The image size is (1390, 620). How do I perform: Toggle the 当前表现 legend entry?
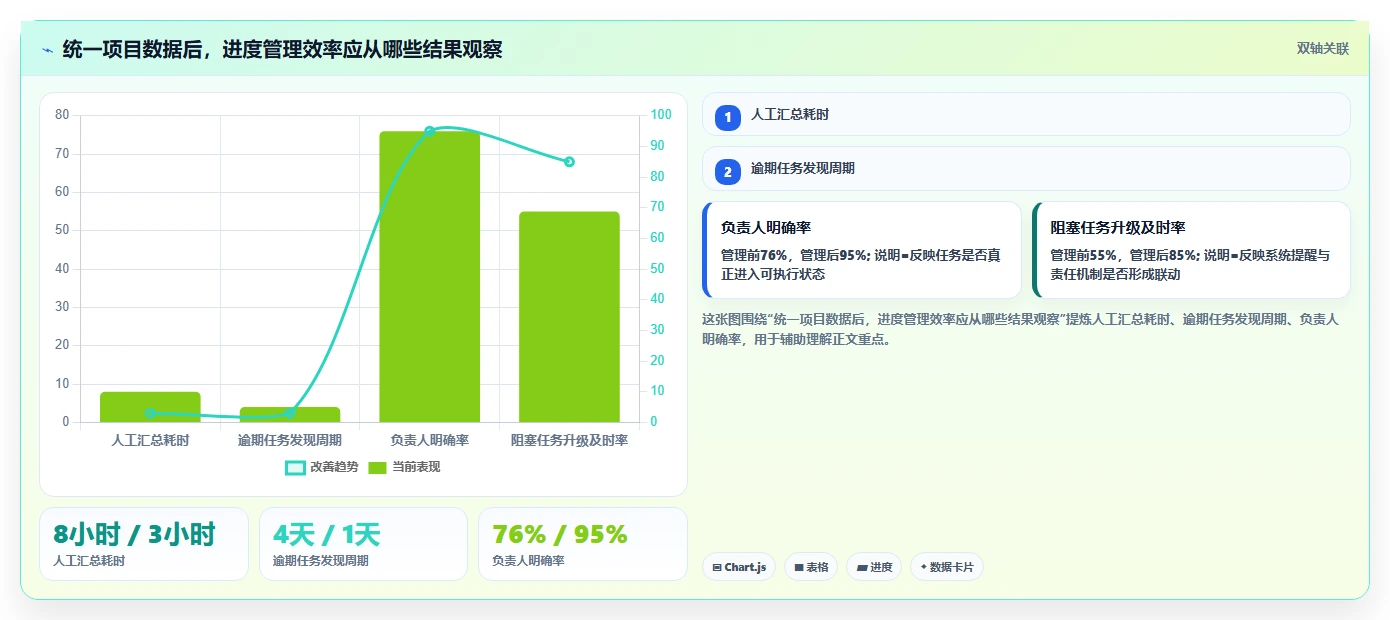(x=404, y=467)
